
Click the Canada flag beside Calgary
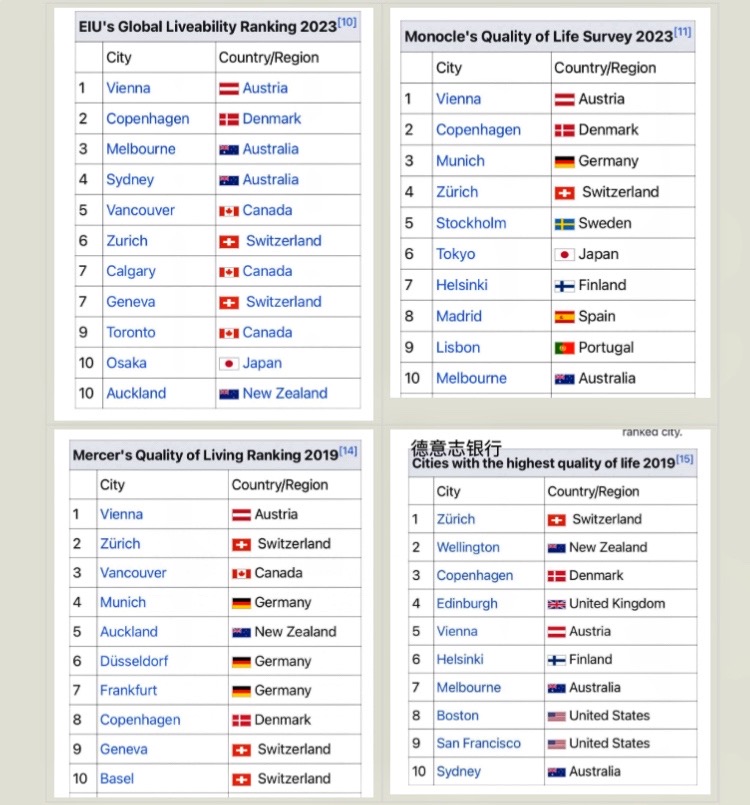[x=228, y=272]
